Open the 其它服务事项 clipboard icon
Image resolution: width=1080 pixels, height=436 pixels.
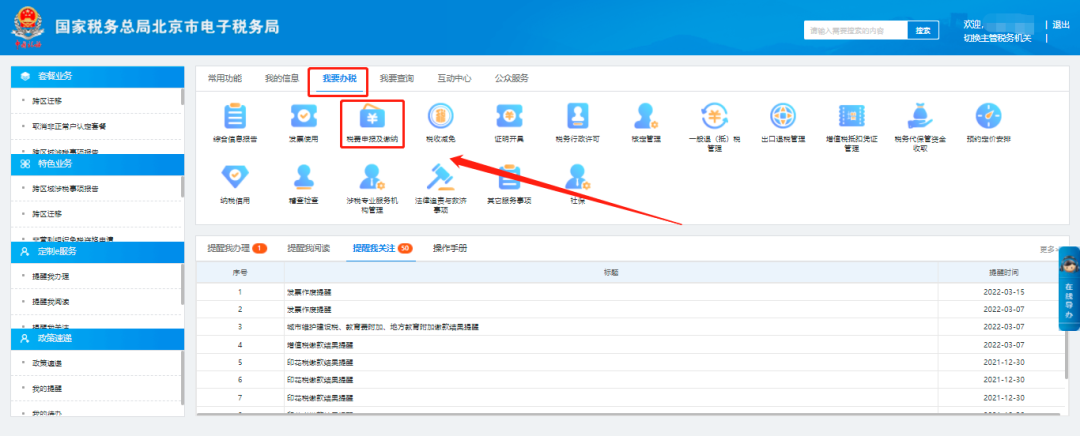coord(509,177)
